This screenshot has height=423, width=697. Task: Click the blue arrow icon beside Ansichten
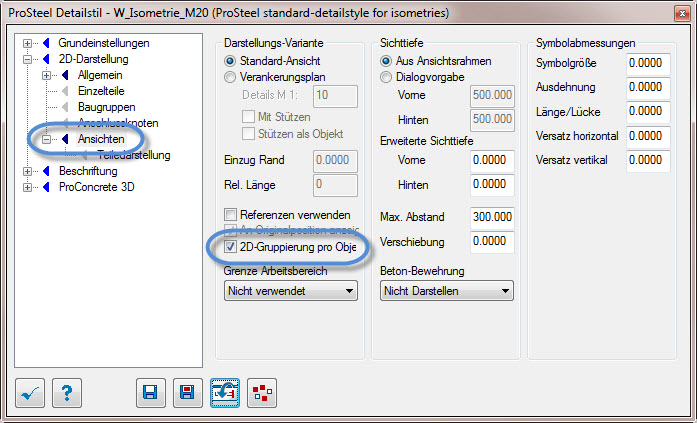point(65,140)
